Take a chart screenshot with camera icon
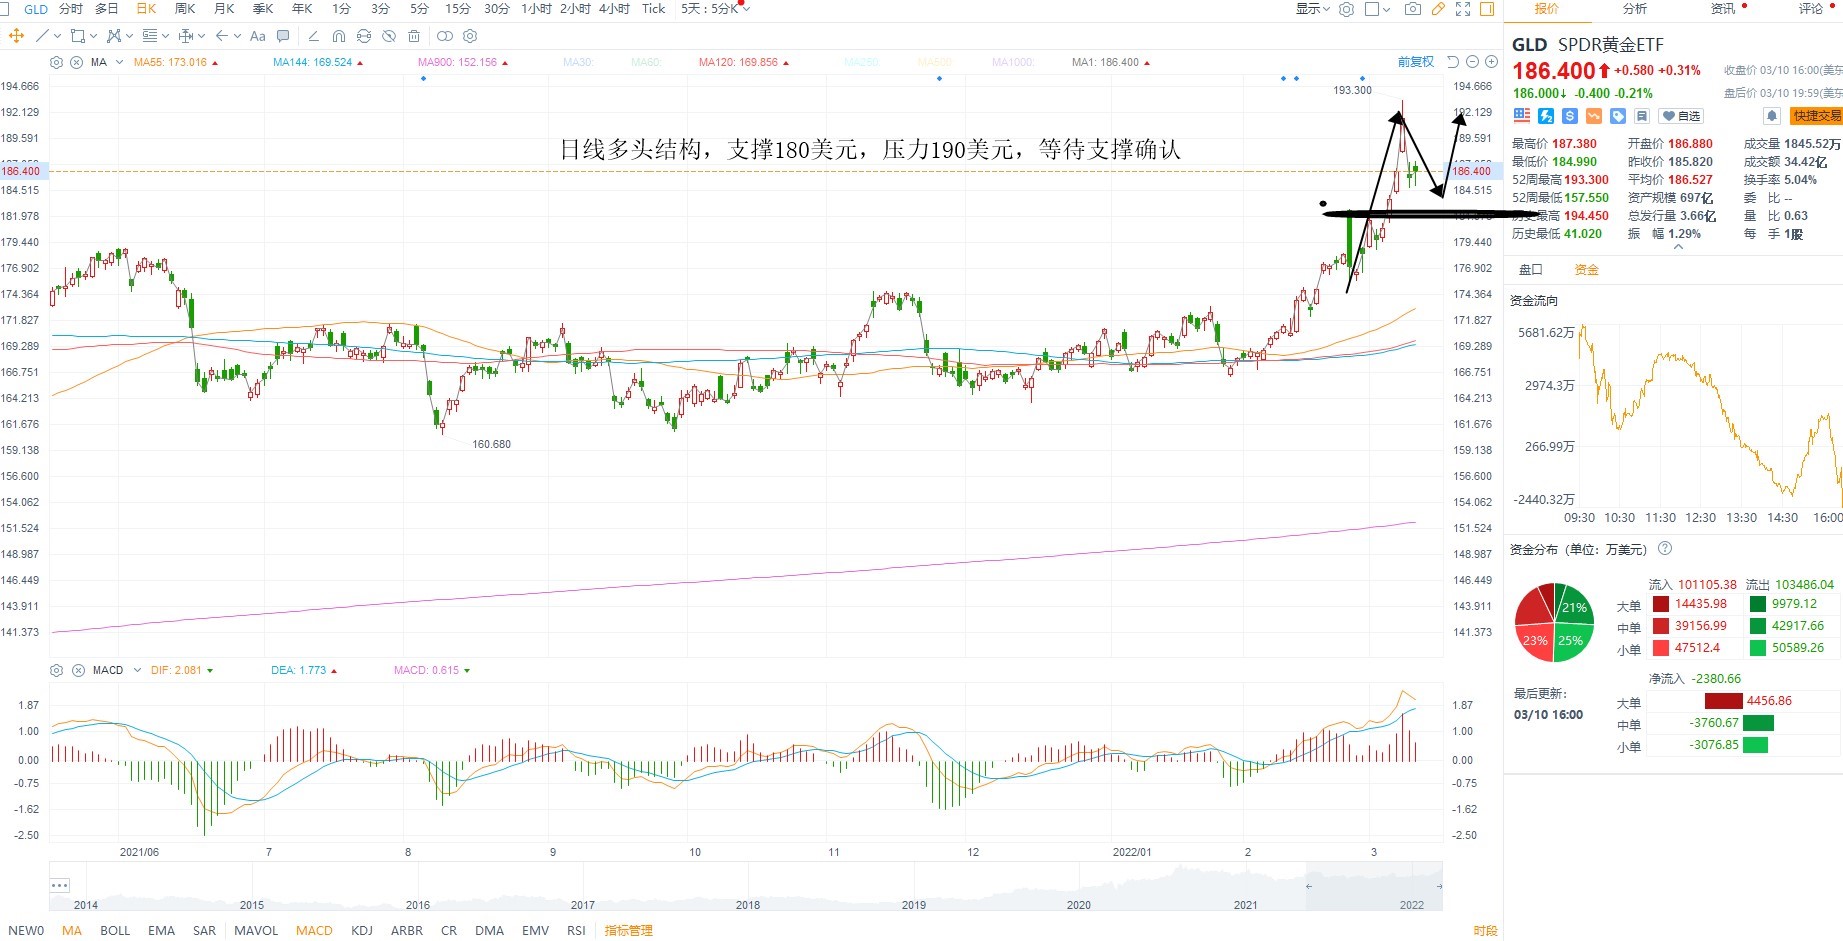 tap(1413, 9)
